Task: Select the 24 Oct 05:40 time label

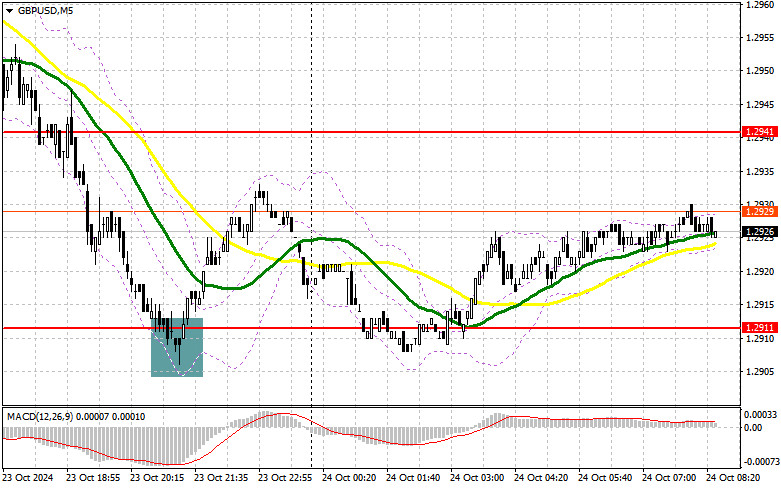Action: coord(605,478)
